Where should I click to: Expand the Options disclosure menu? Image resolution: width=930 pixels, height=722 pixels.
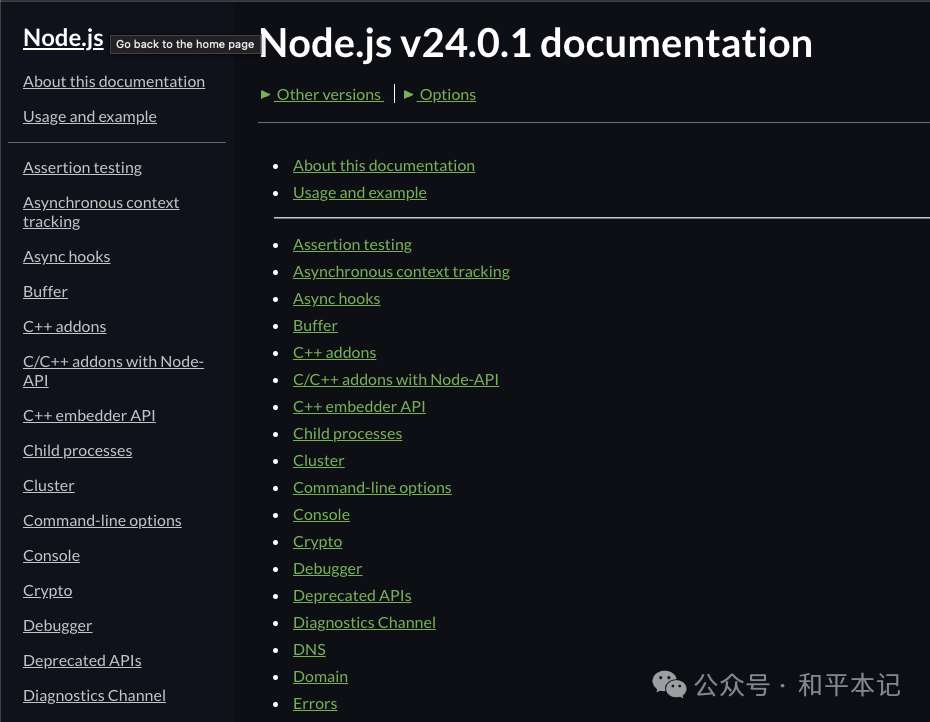coord(439,95)
